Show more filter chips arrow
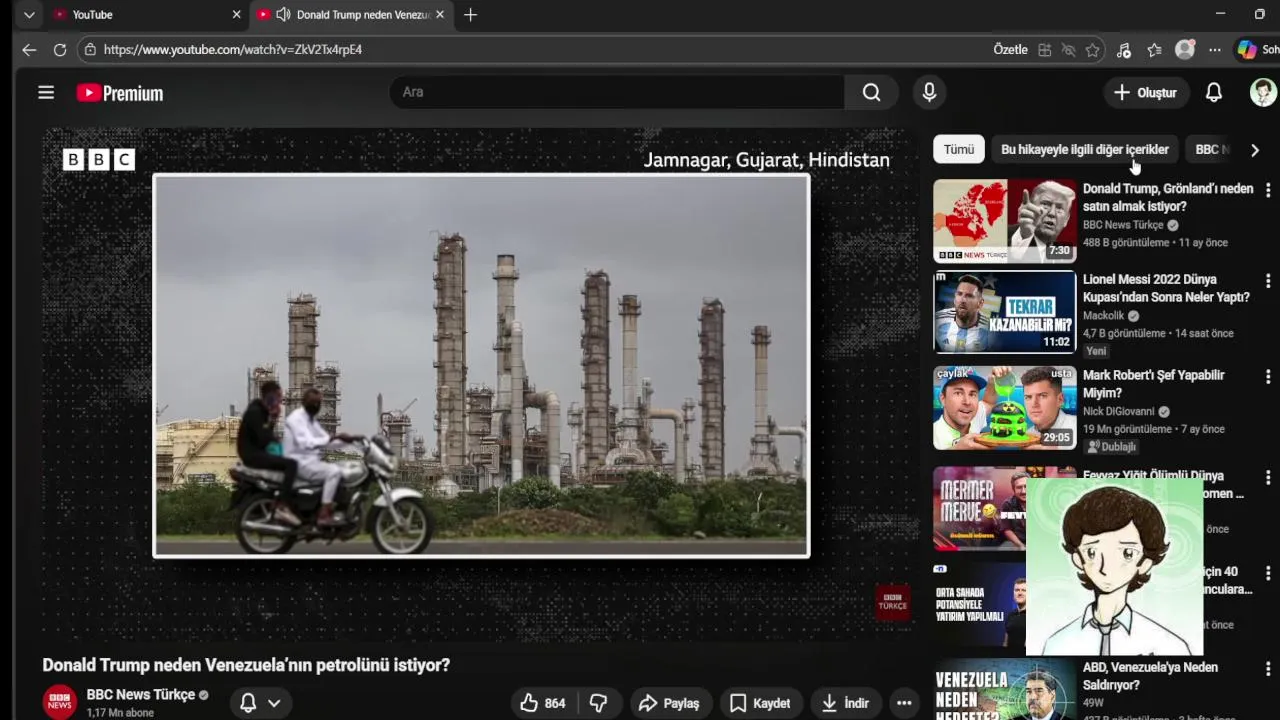Viewport: 1280px width, 720px height. (x=1255, y=150)
